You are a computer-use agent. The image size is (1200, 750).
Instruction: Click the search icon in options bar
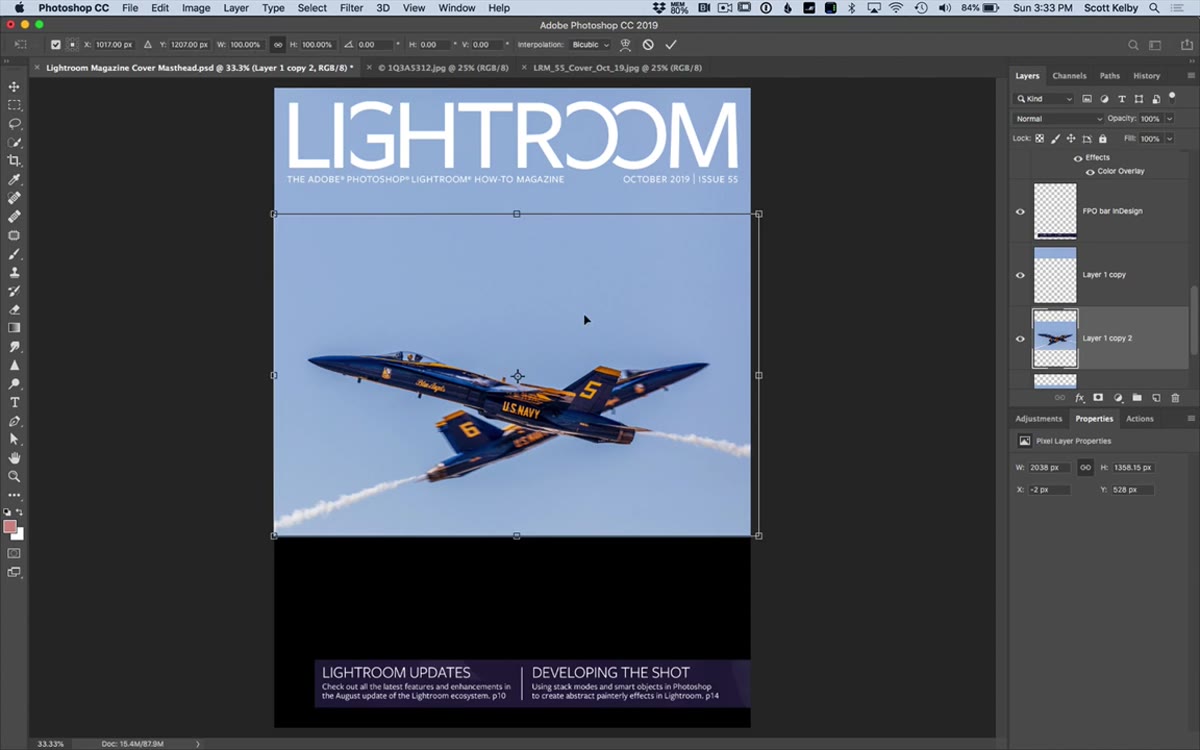click(x=1133, y=45)
